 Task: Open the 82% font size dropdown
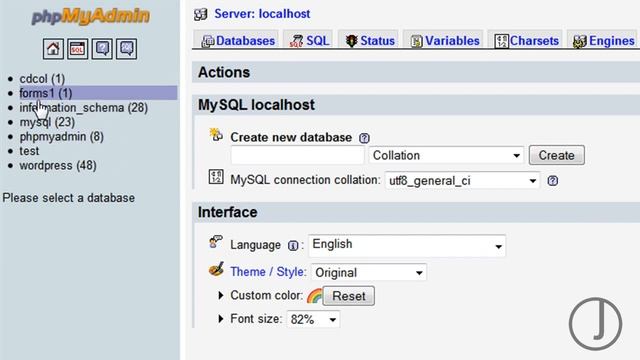313,319
